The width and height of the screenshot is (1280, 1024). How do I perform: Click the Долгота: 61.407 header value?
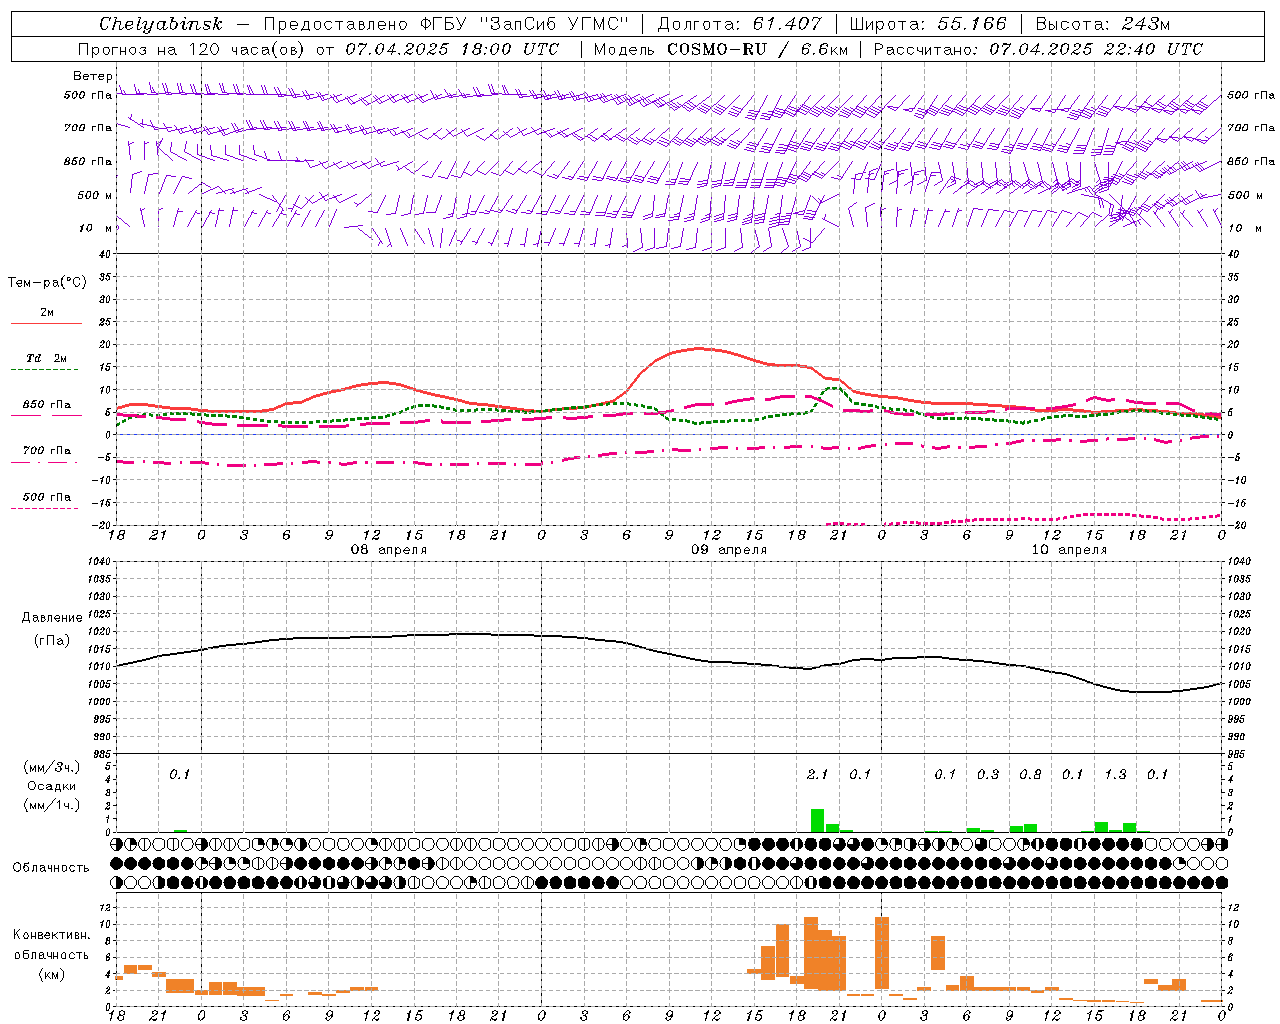coord(739,24)
